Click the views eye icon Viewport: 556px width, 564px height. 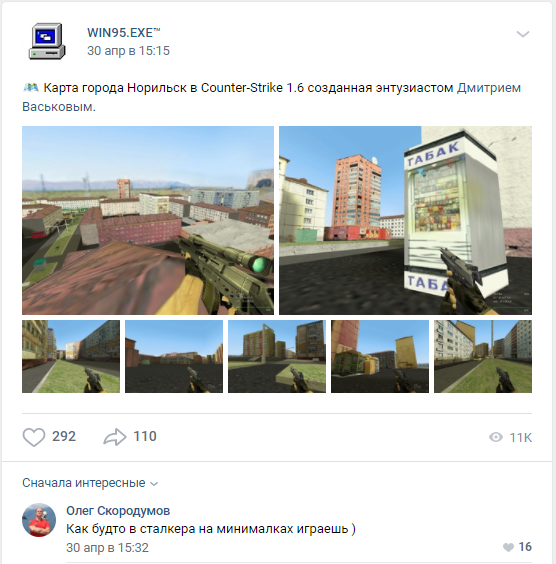[496, 437]
